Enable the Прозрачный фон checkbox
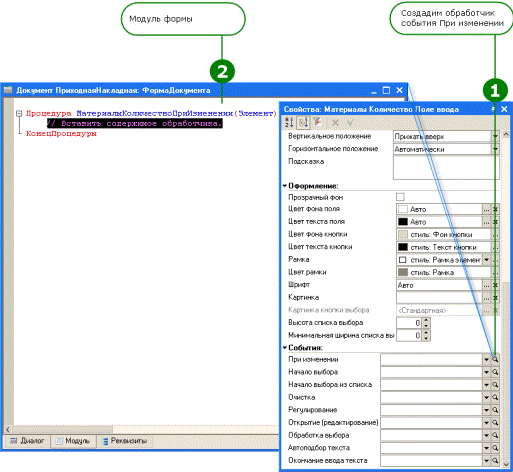The width and height of the screenshot is (513, 472). (400, 197)
